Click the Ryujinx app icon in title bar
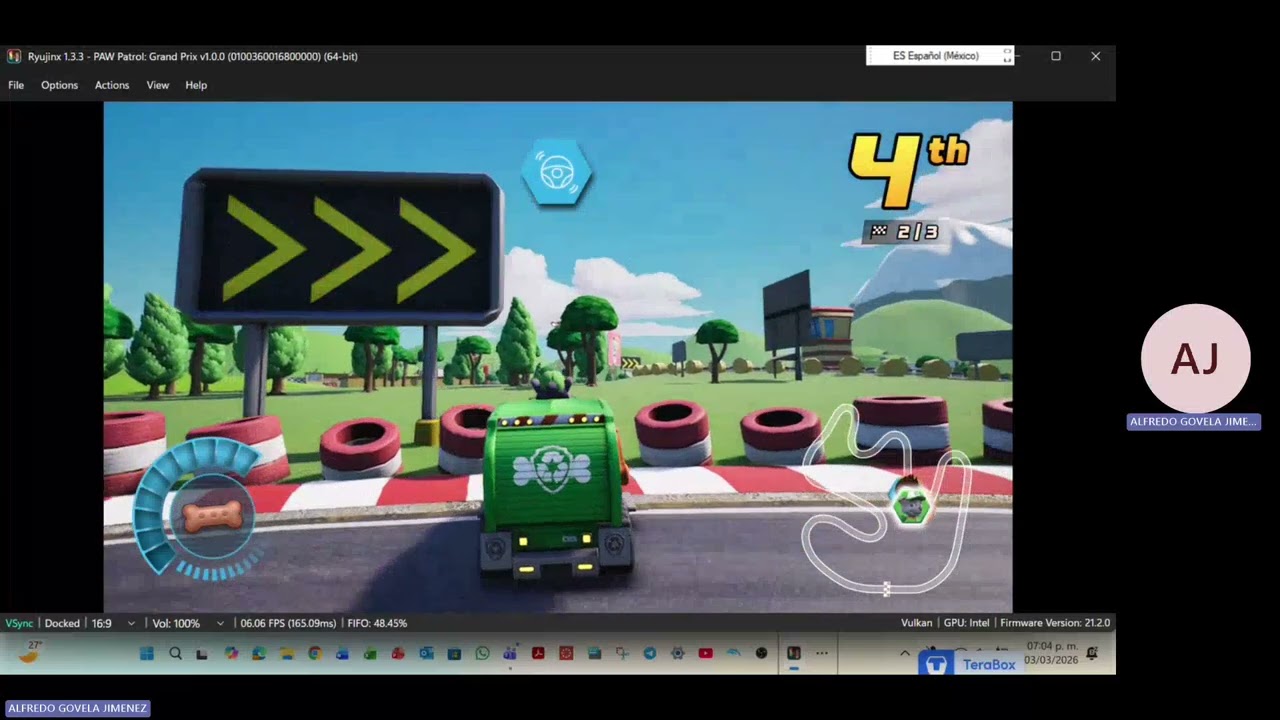This screenshot has width=1280, height=720. tap(14, 56)
